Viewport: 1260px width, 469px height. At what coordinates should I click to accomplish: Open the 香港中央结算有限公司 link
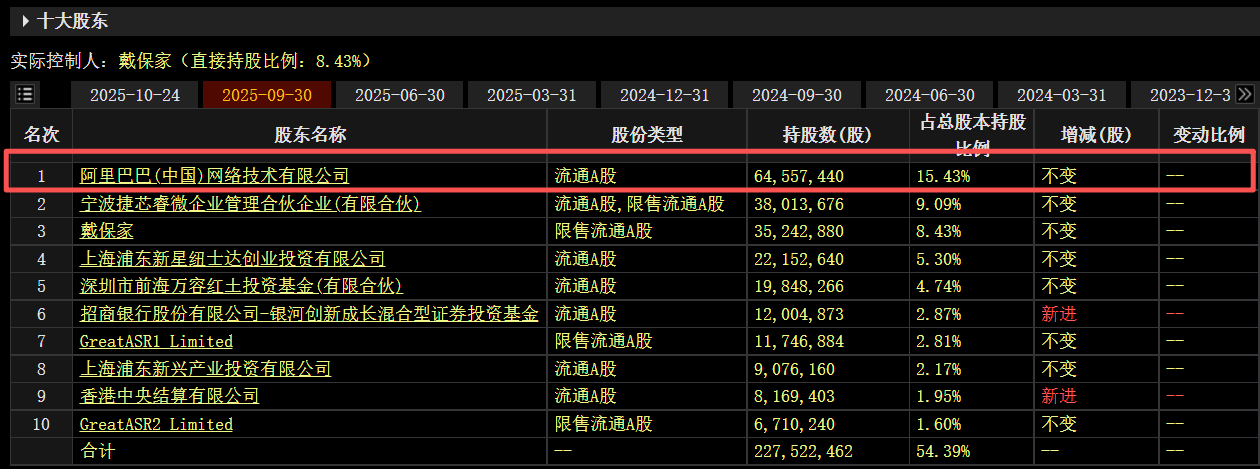(169, 396)
